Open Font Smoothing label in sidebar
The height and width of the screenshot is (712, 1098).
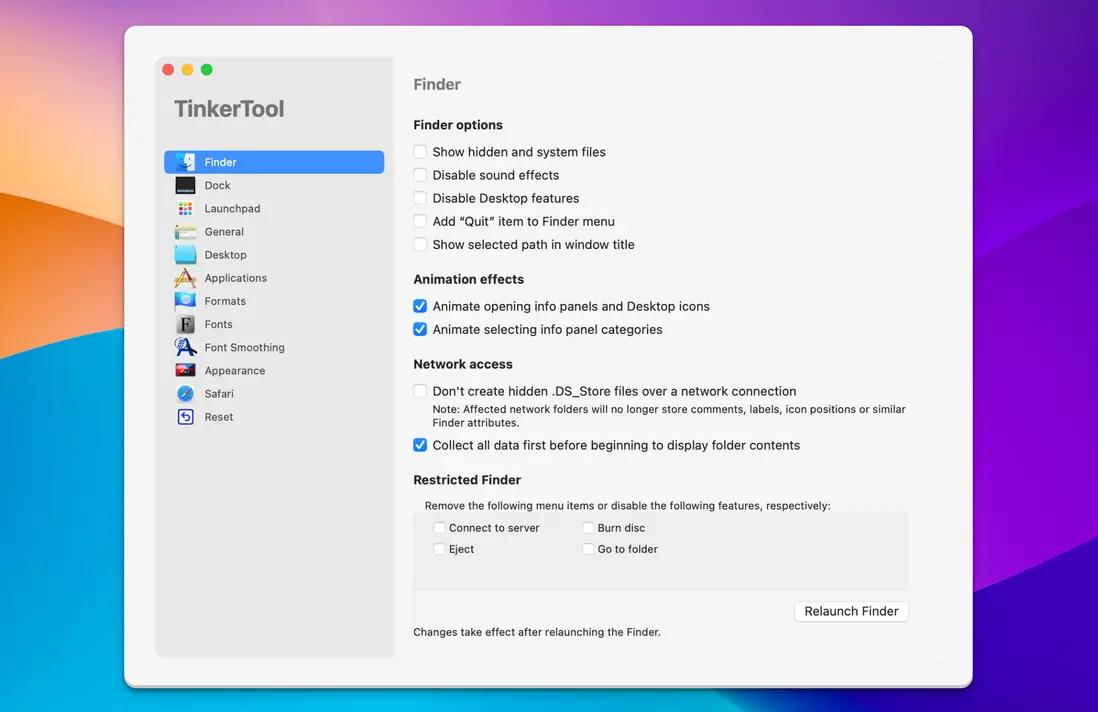point(244,347)
